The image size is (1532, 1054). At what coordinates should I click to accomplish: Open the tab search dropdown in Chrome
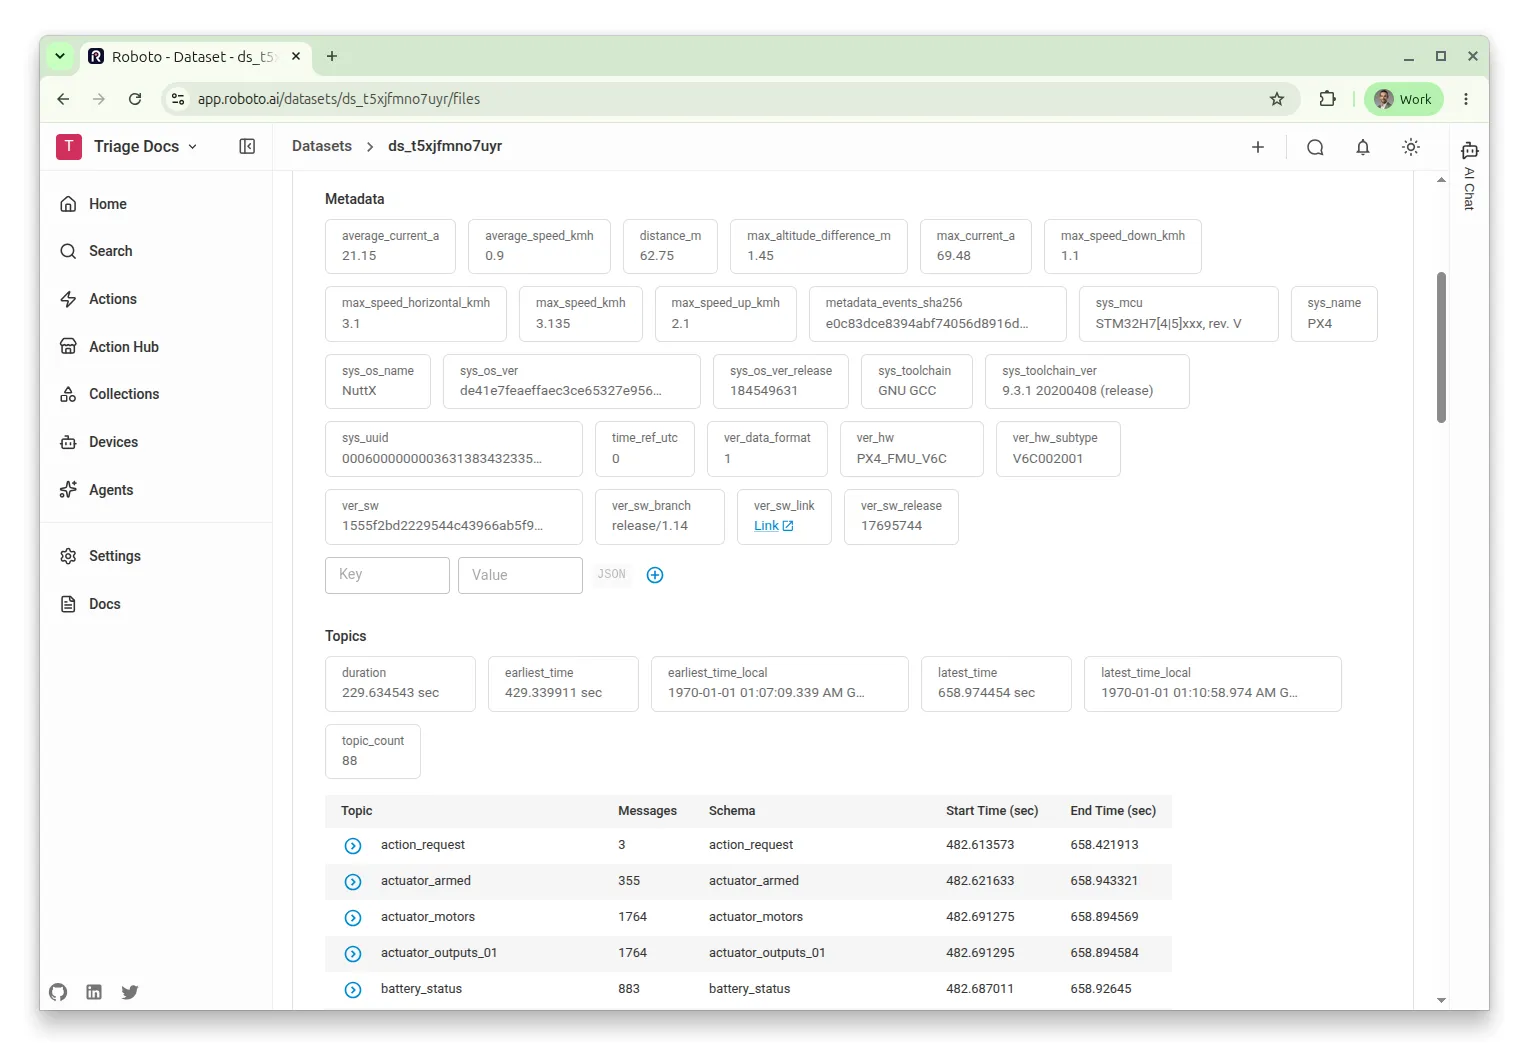click(60, 56)
